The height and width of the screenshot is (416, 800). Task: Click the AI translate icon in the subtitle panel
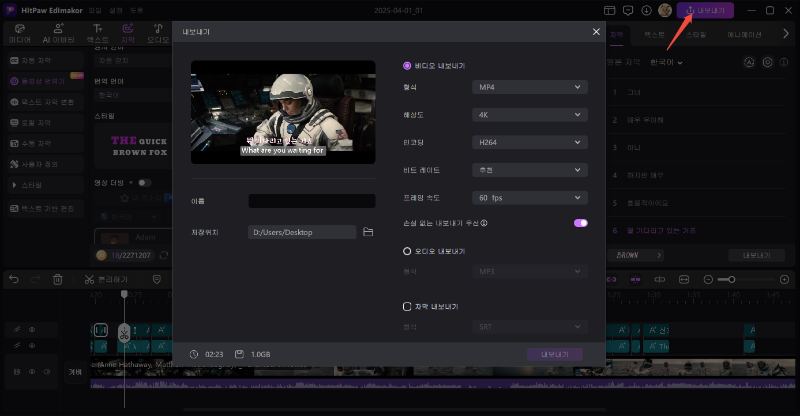[x=749, y=62]
